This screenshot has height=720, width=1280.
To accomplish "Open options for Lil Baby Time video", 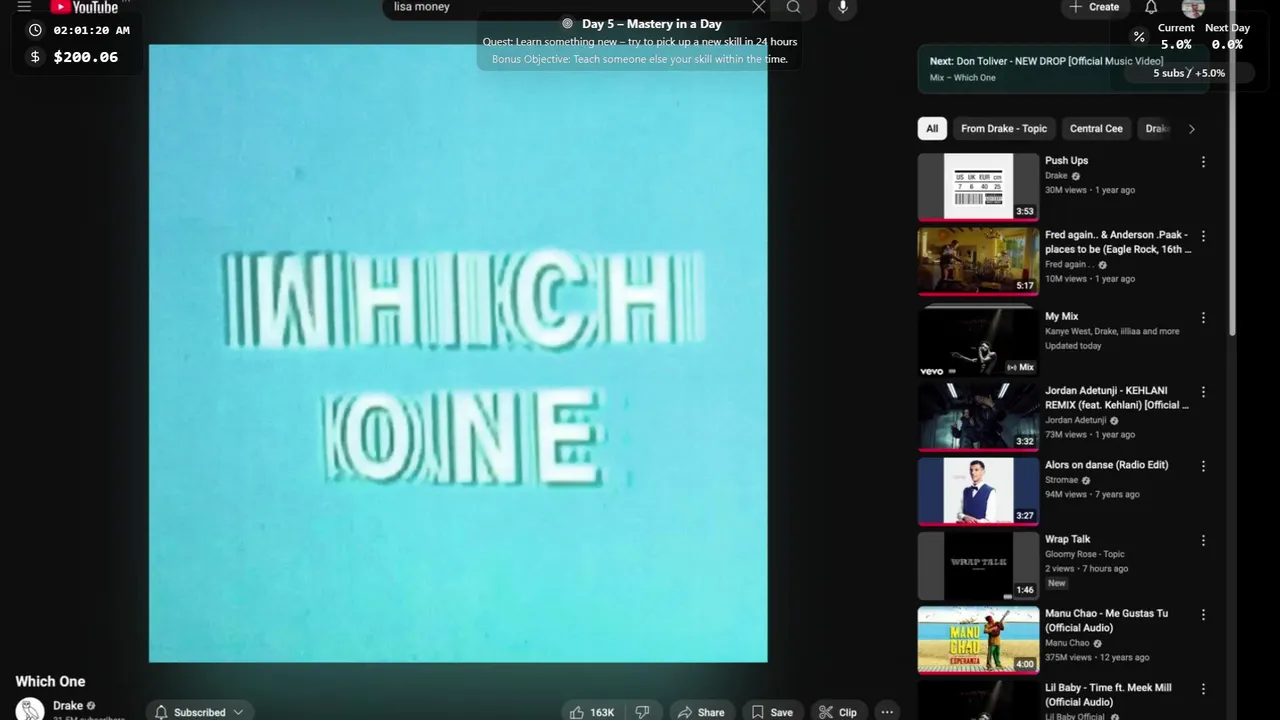I will pyautogui.click(x=1203, y=689).
